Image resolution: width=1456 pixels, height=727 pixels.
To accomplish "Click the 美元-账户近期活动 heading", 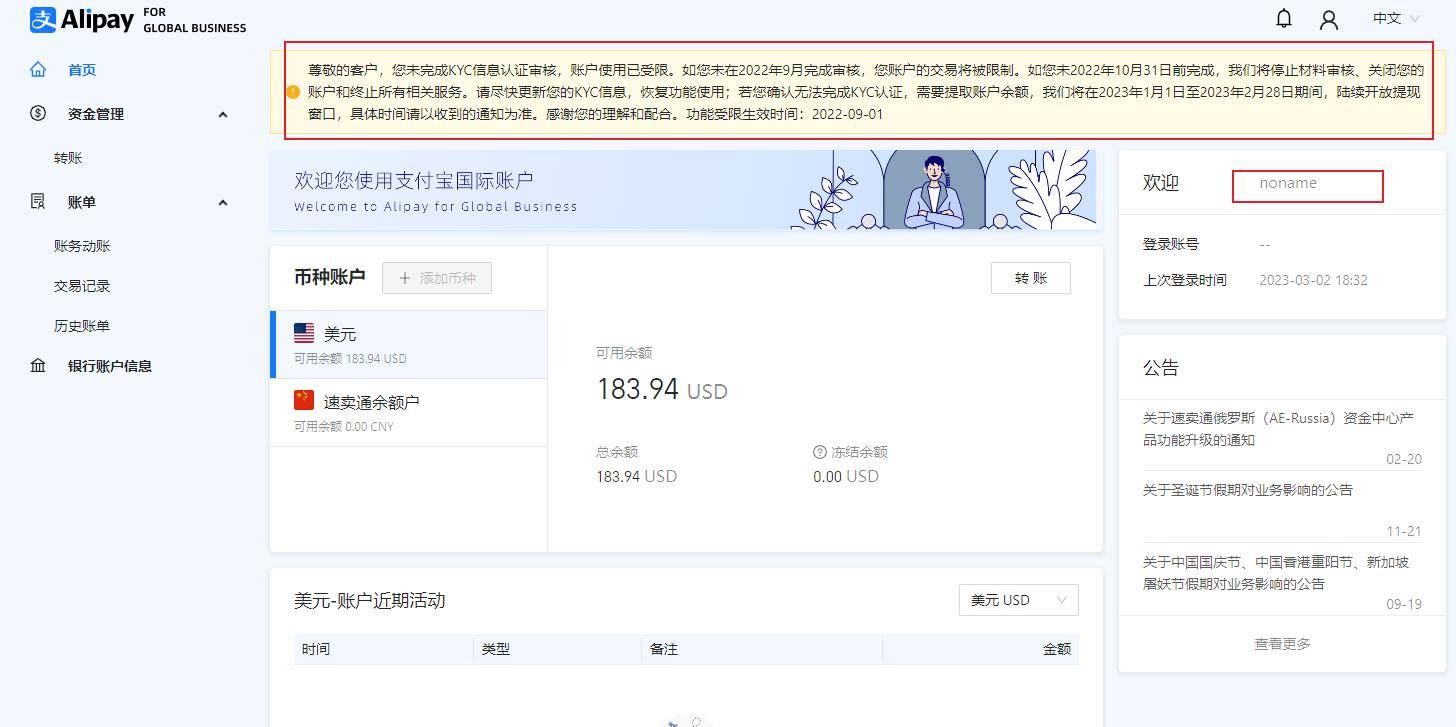I will (x=369, y=601).
